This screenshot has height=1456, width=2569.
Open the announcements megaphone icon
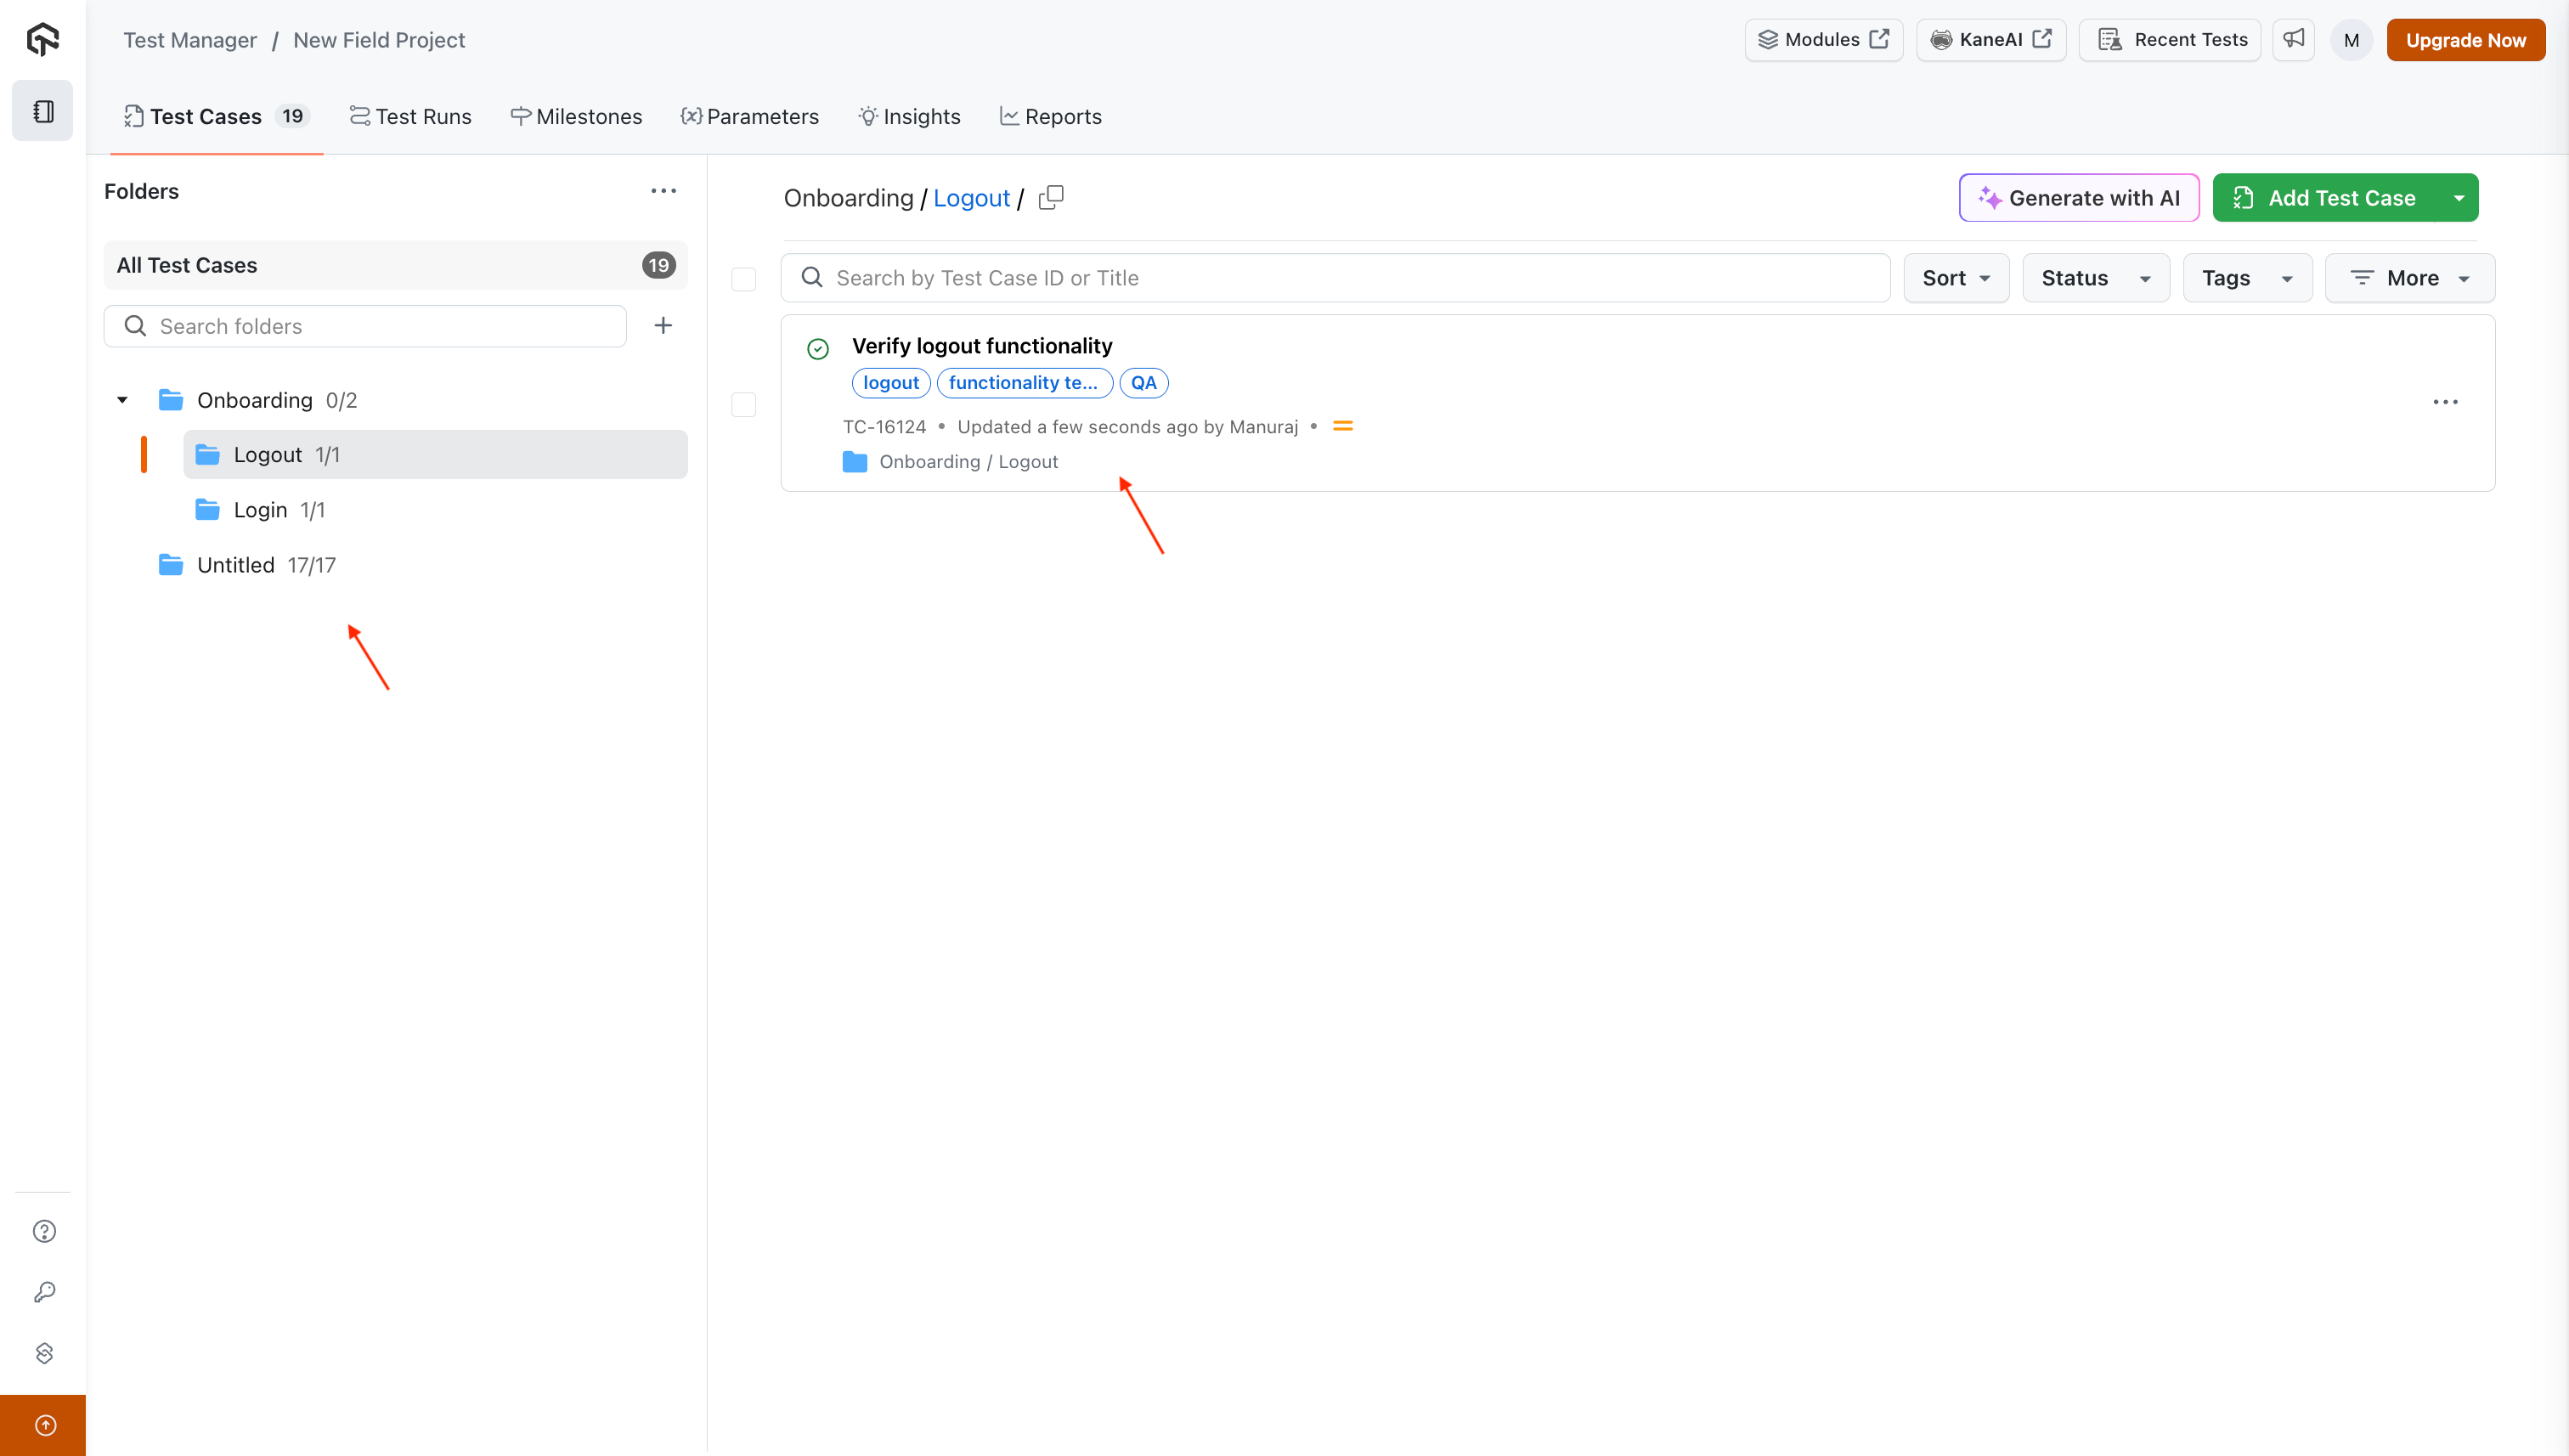click(2293, 39)
